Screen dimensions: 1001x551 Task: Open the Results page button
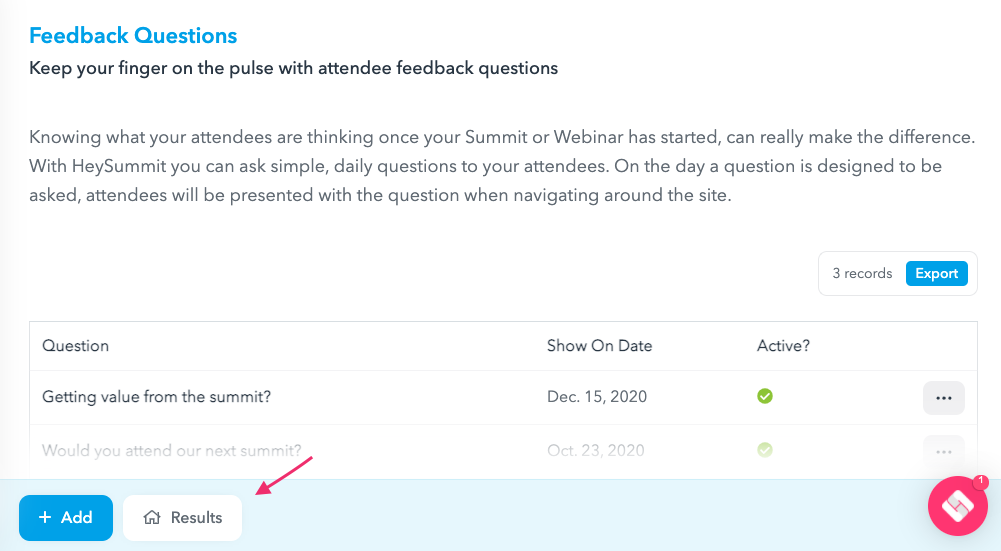[183, 517]
